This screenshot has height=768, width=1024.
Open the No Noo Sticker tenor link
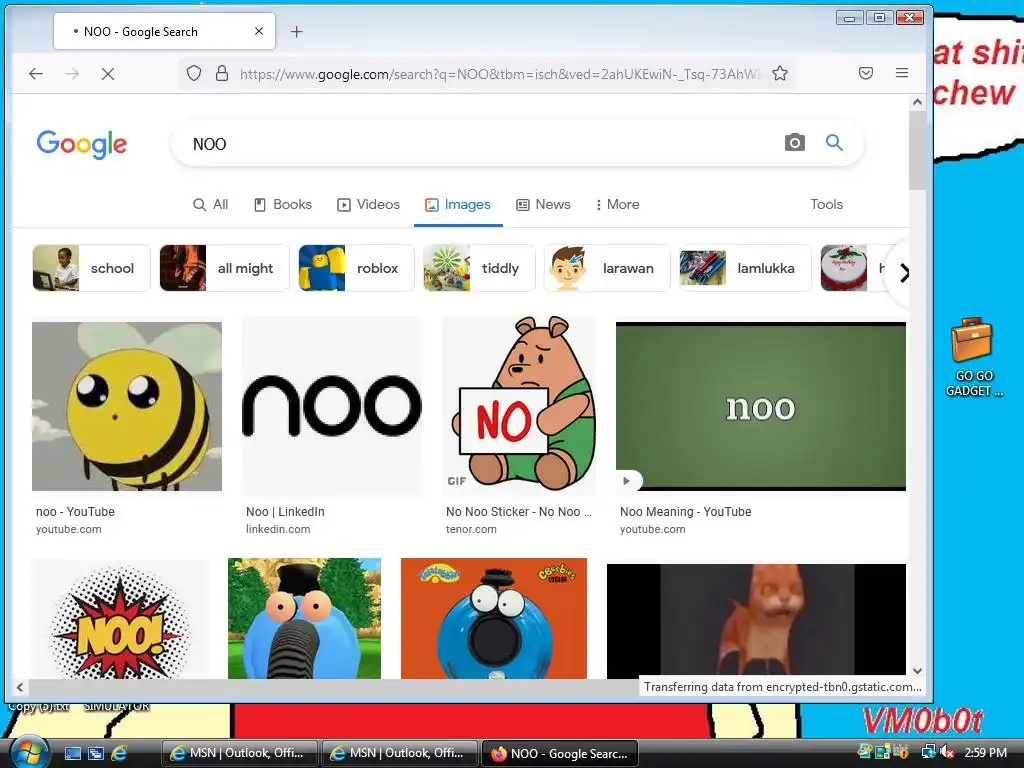tap(519, 512)
